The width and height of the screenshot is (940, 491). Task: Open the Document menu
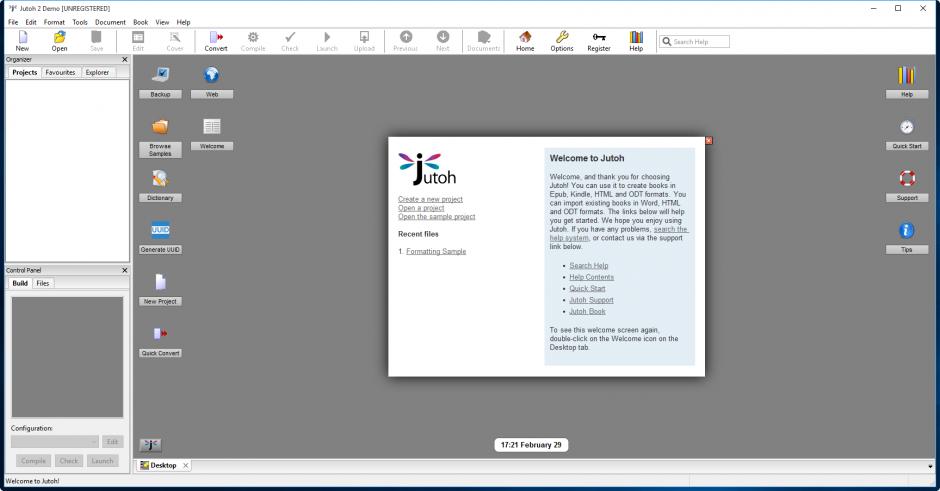(x=110, y=22)
